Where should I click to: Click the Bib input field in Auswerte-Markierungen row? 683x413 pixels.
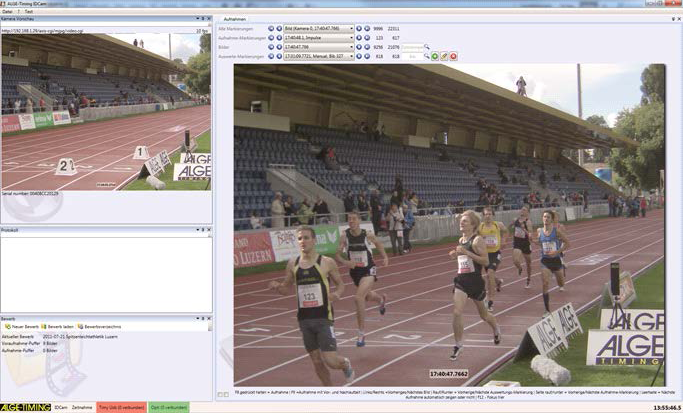412,56
